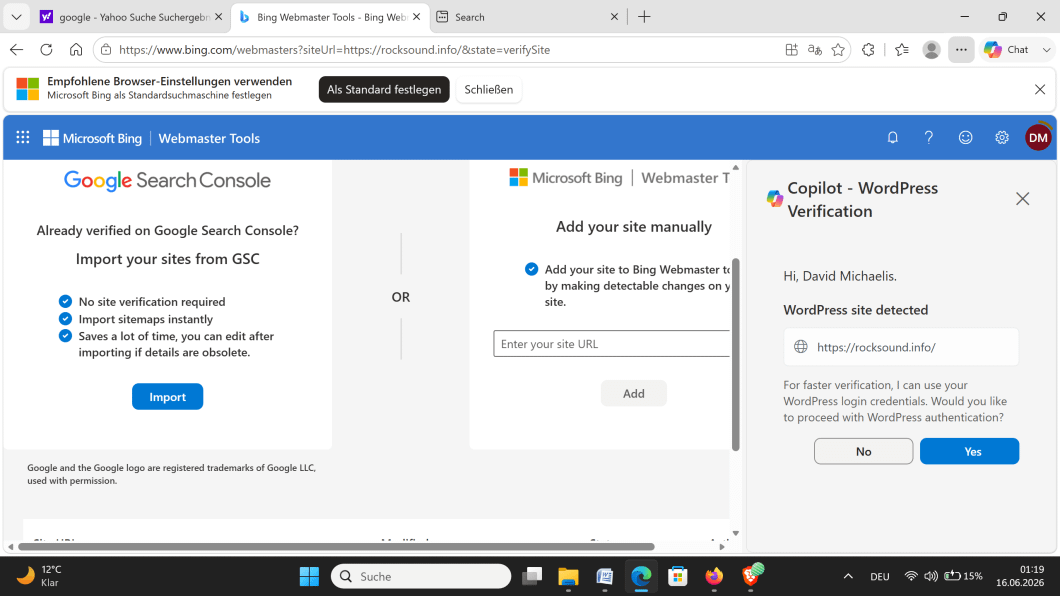
Task: Open the Windows Start menu
Action: tap(309, 576)
